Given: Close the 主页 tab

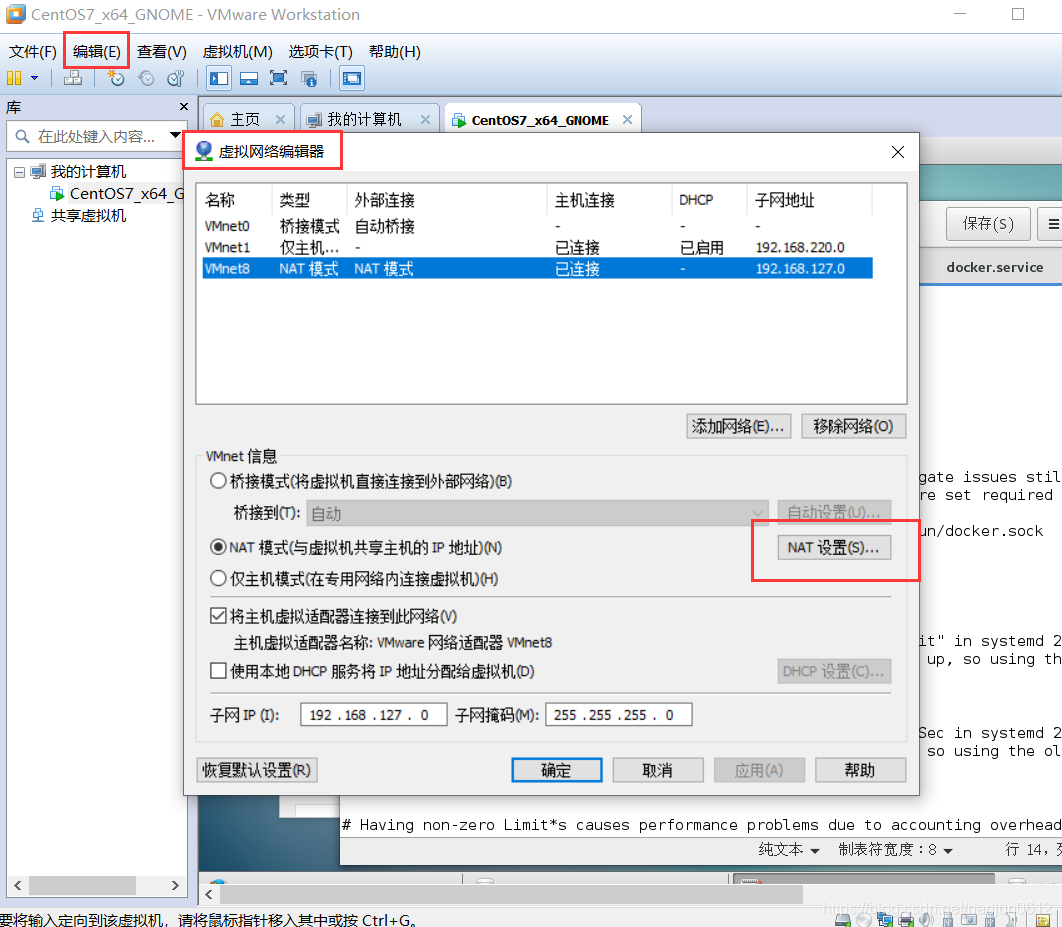Looking at the screenshot, I should point(280,120).
